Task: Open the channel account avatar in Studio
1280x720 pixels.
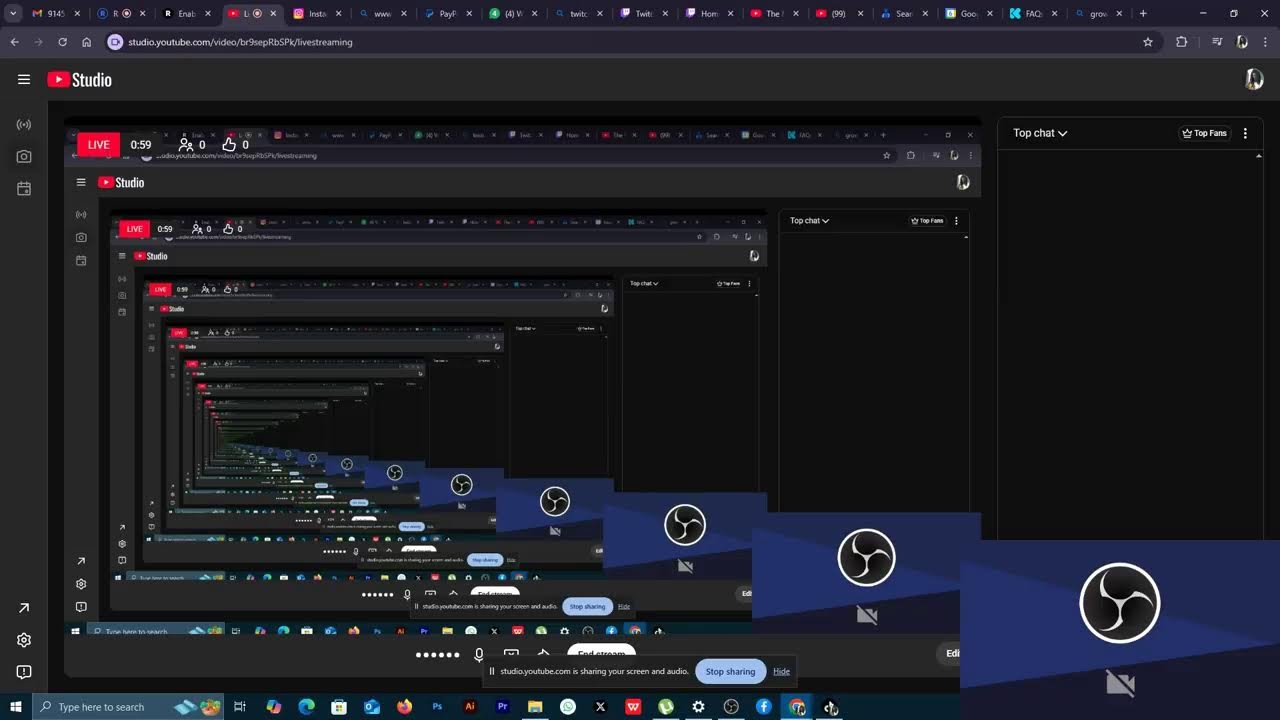Action: (x=1254, y=80)
